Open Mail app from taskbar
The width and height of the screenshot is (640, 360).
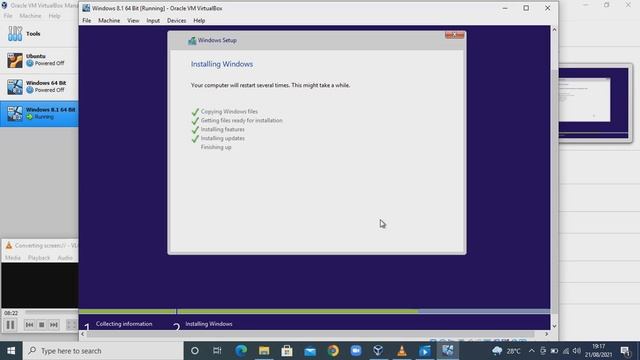(x=310, y=351)
